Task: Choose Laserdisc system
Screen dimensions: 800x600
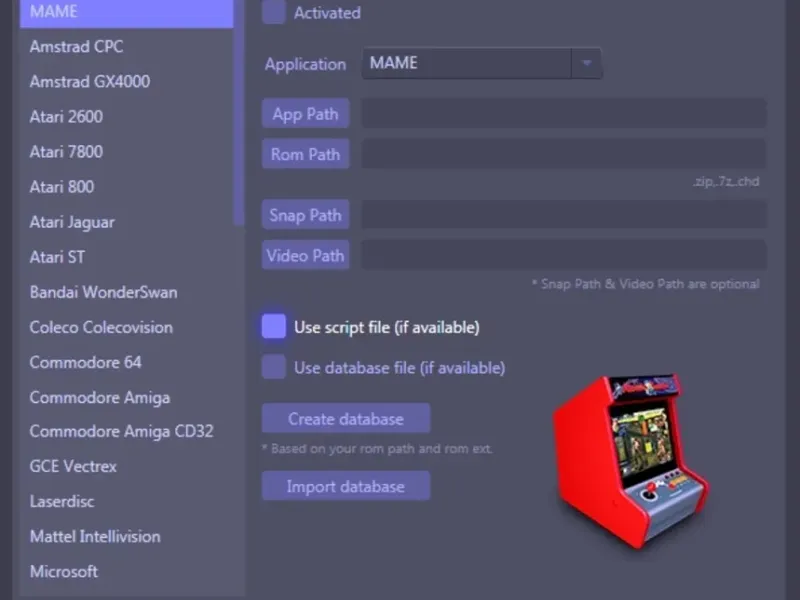Action: pos(62,502)
